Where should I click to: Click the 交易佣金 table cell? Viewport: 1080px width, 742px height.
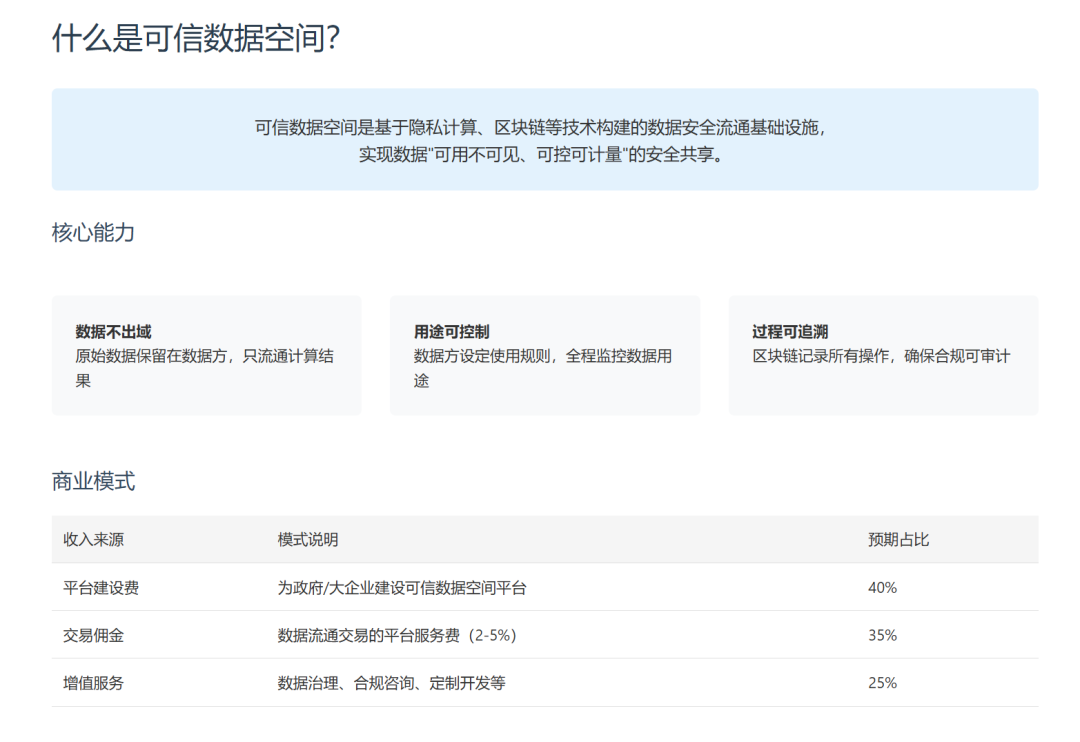click(x=94, y=635)
